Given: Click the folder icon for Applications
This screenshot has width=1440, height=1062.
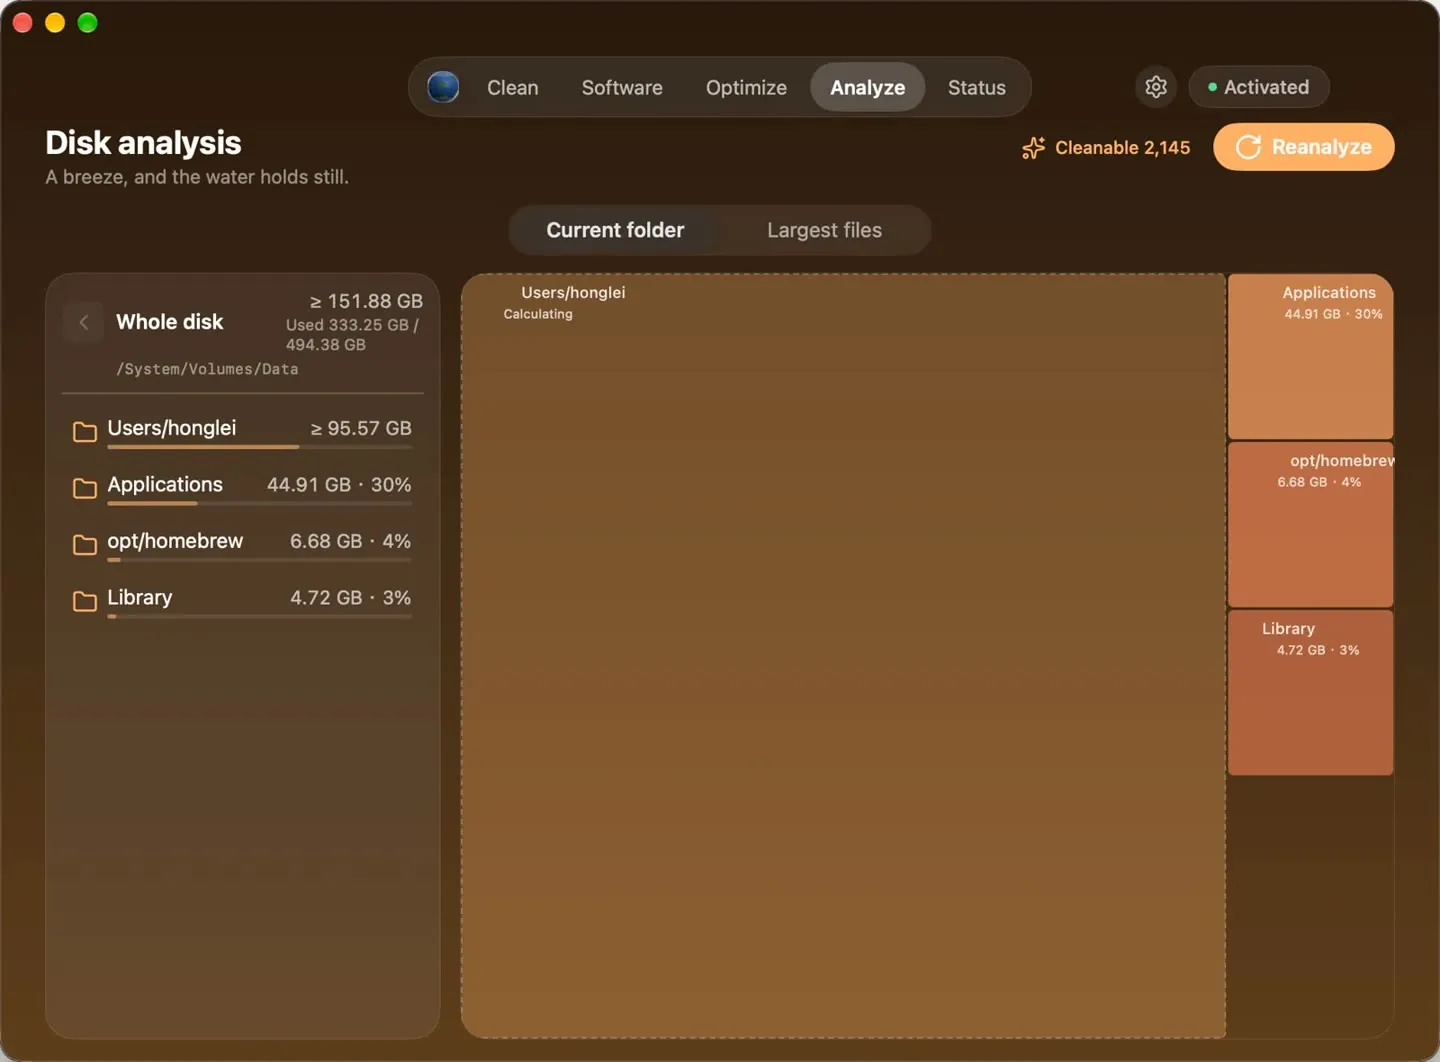Looking at the screenshot, I should click(x=85, y=487).
